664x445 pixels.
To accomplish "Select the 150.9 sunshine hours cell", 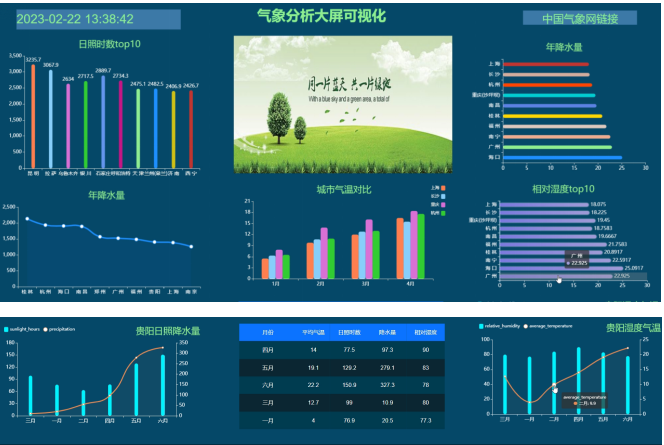I will (x=349, y=385).
